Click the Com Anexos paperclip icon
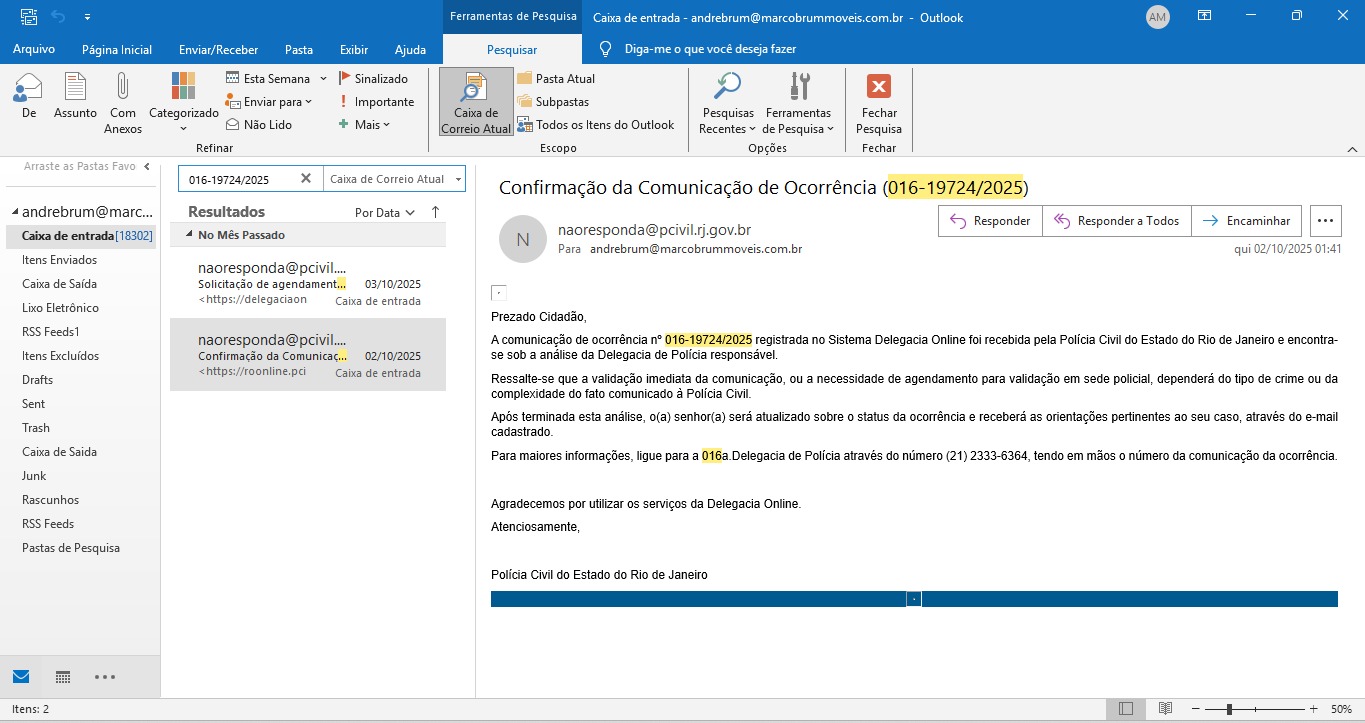 click(x=123, y=88)
